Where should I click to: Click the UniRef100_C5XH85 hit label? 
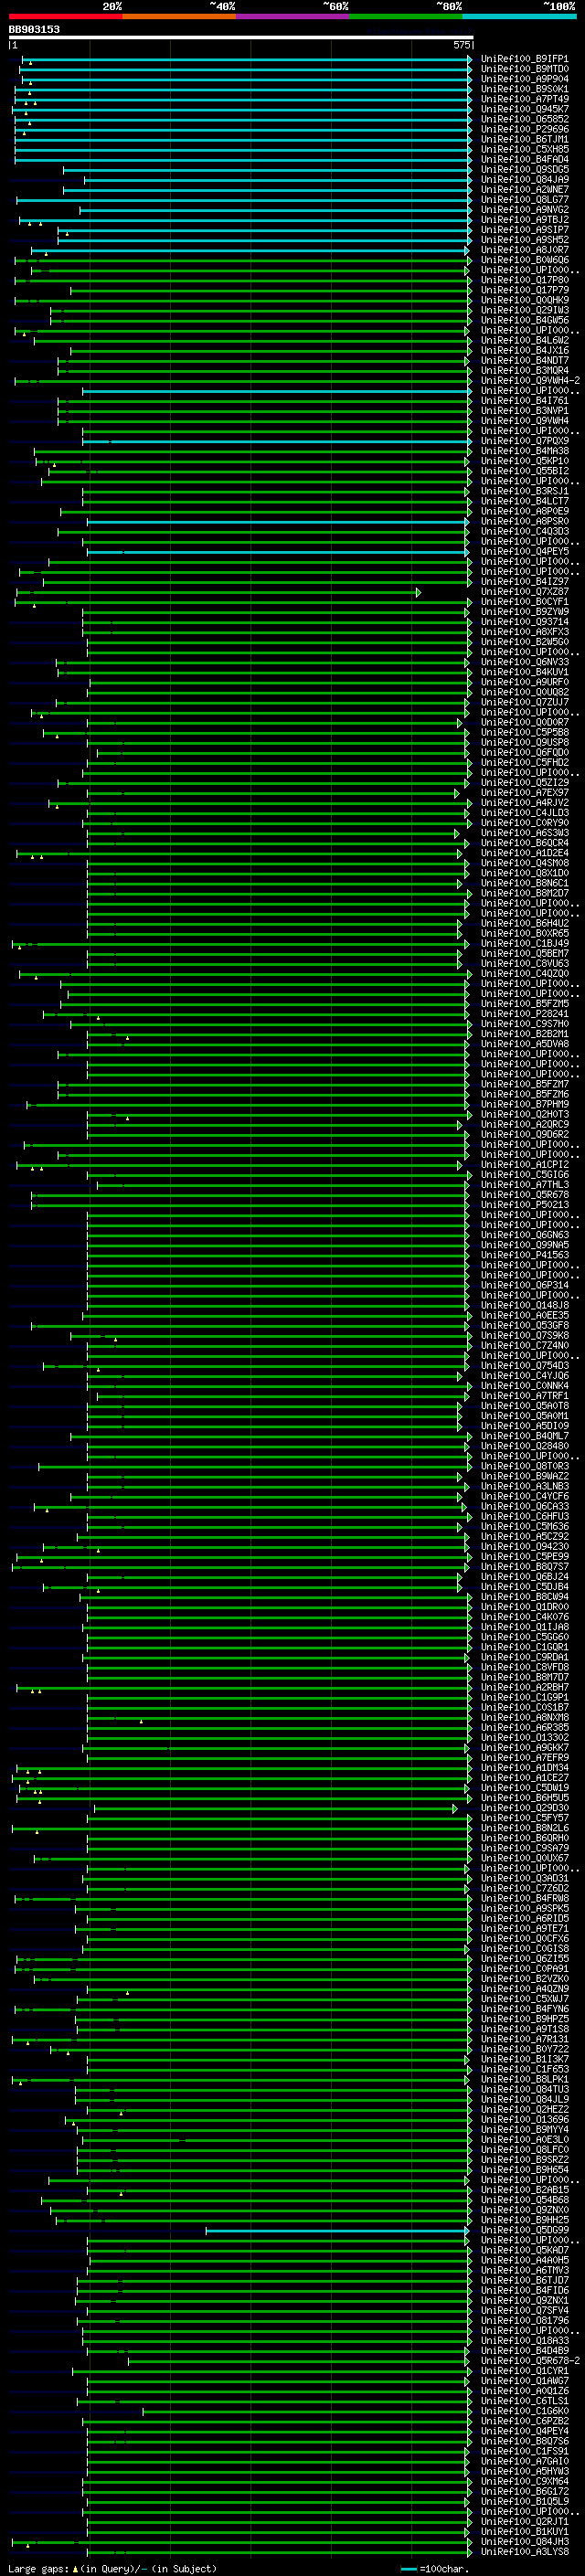[x=524, y=149]
